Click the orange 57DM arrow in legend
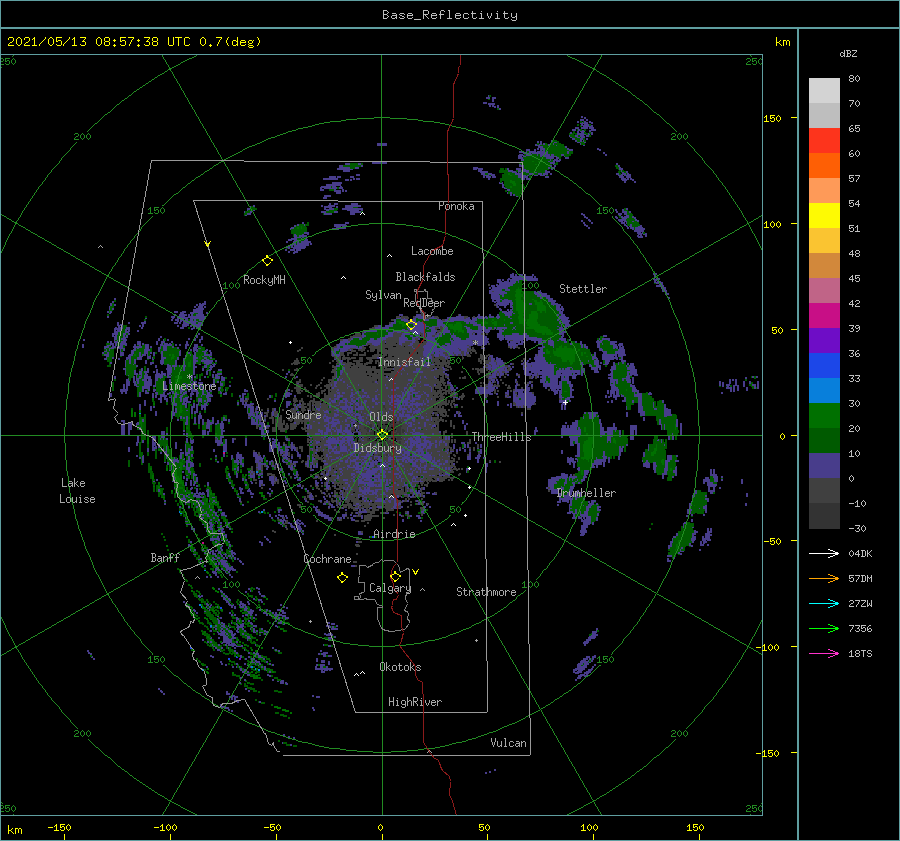900x841 pixels. [x=824, y=579]
